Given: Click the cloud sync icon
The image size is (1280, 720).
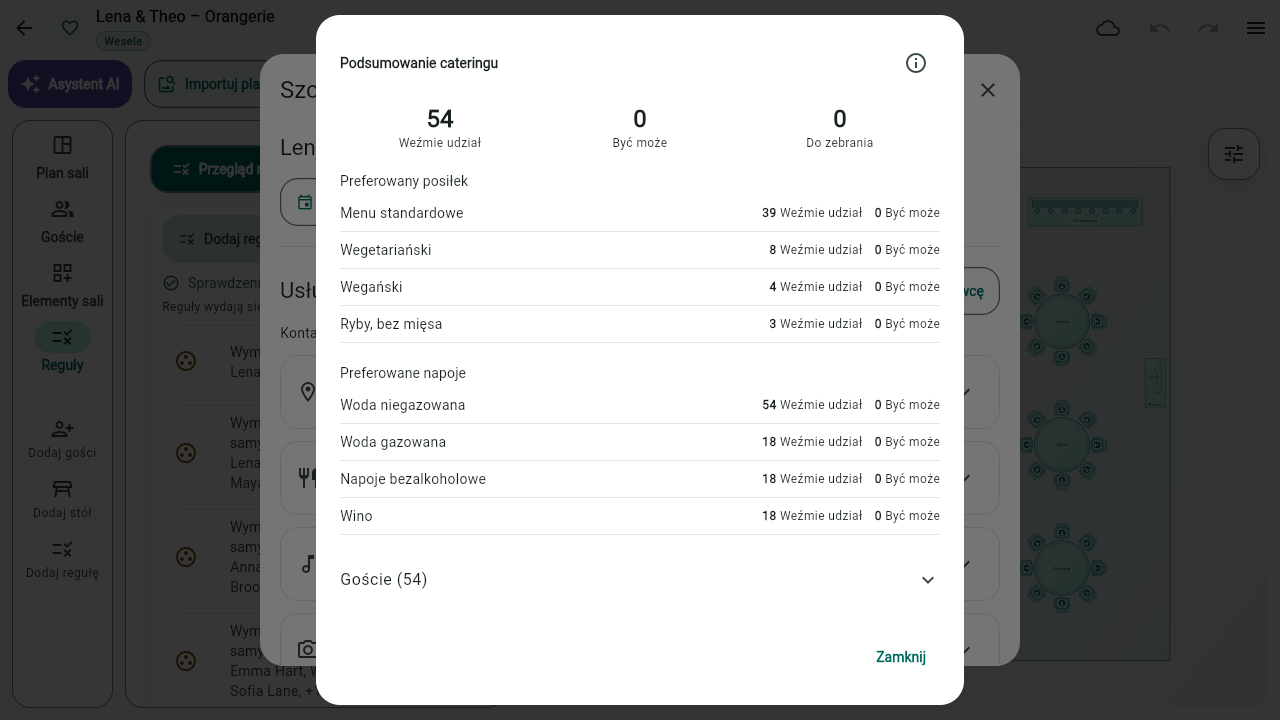Looking at the screenshot, I should (x=1108, y=28).
